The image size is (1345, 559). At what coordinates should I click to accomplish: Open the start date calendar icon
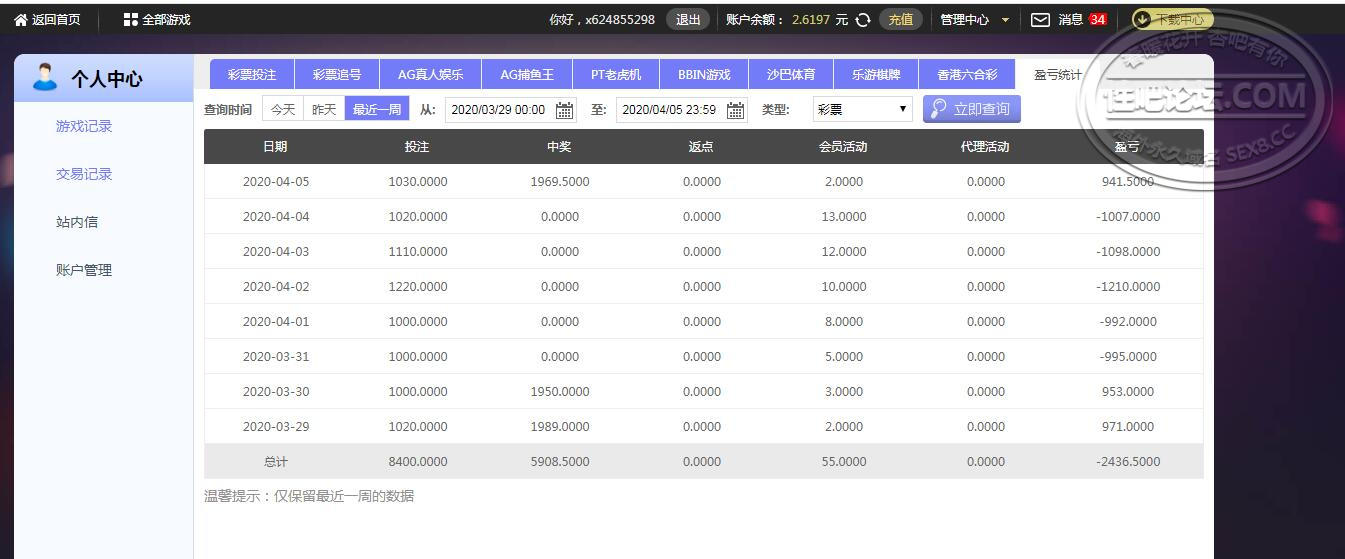coord(564,110)
